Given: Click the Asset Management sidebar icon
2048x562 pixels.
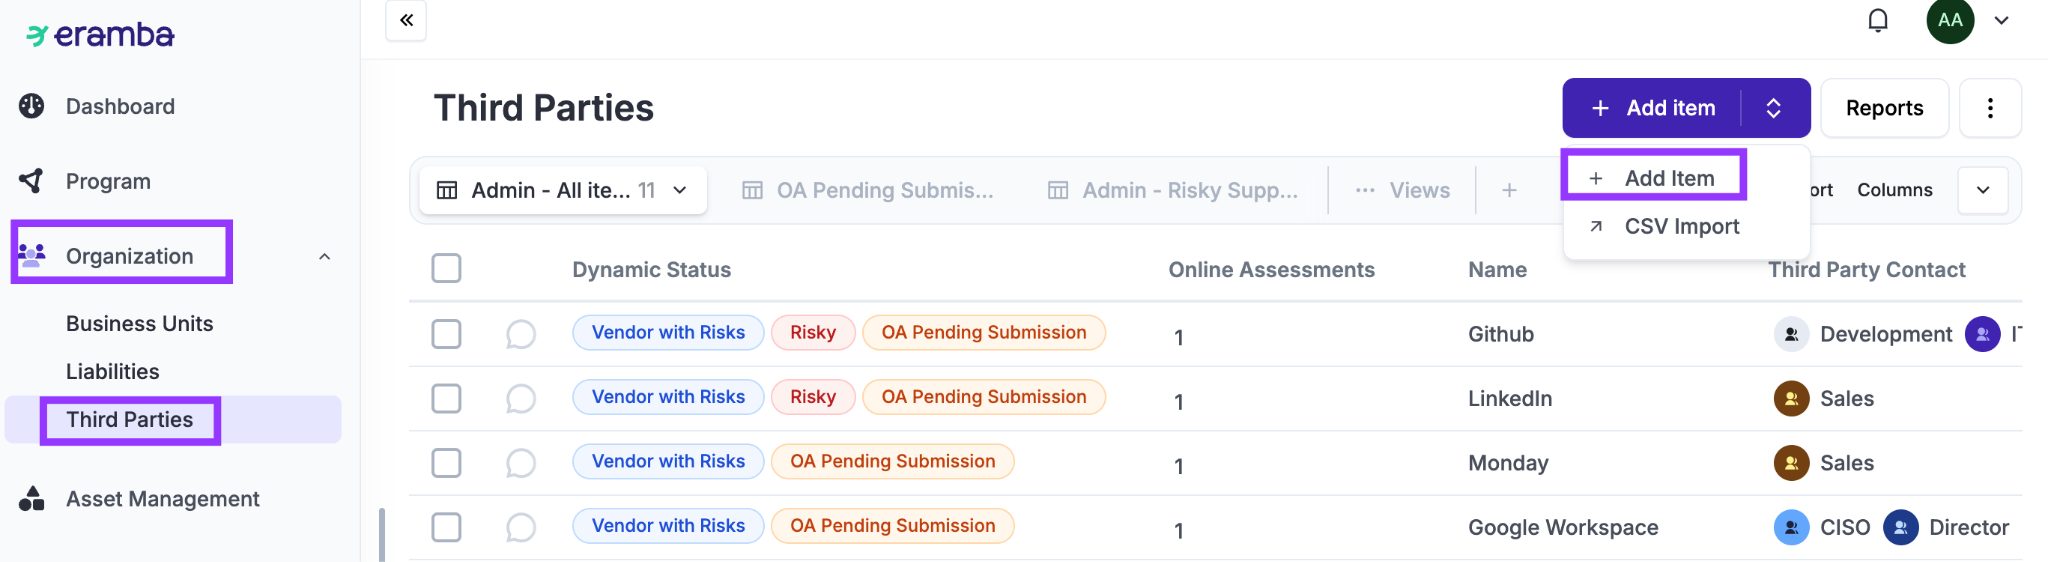Looking at the screenshot, I should pyautogui.click(x=32, y=498).
